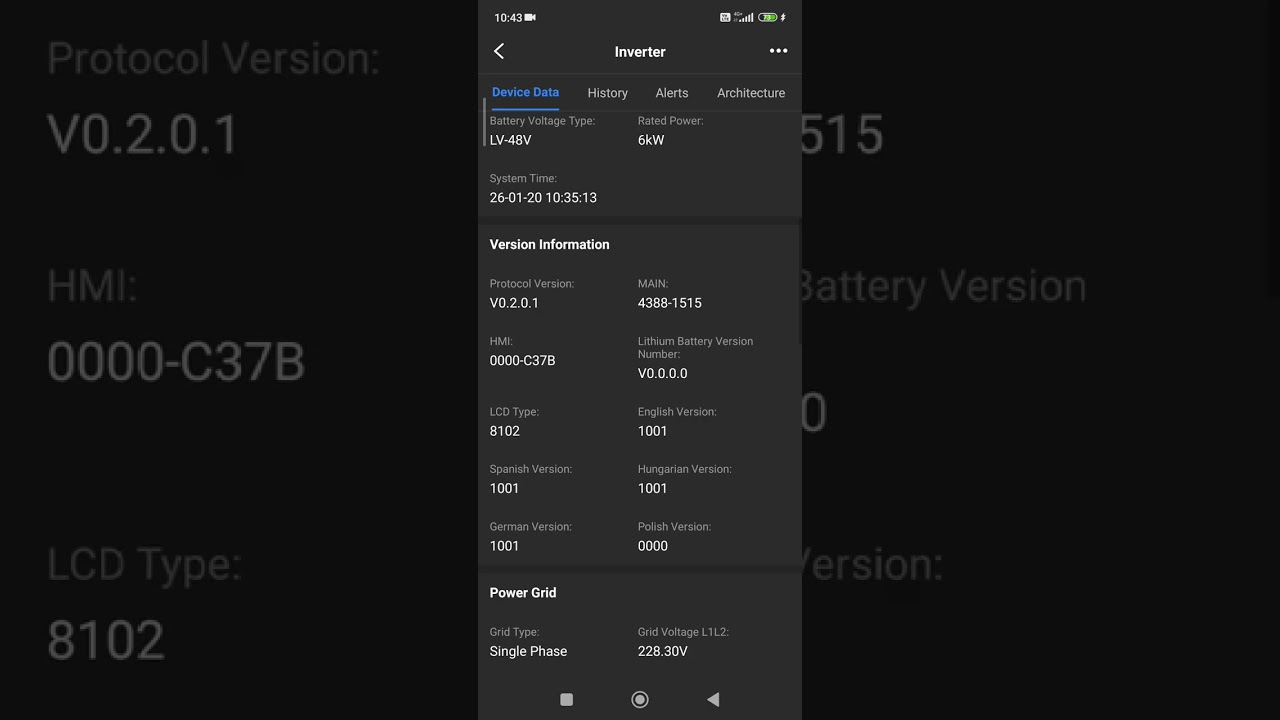The width and height of the screenshot is (1280, 720).
Task: Tap the Android square recents button
Action: tap(566, 700)
